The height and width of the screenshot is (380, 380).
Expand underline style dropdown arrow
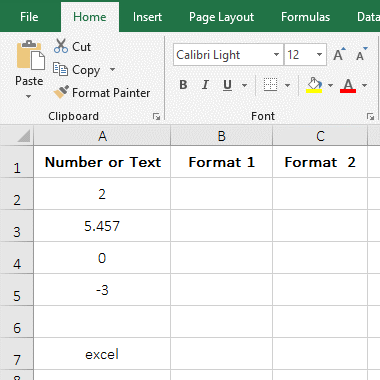pos(244,85)
